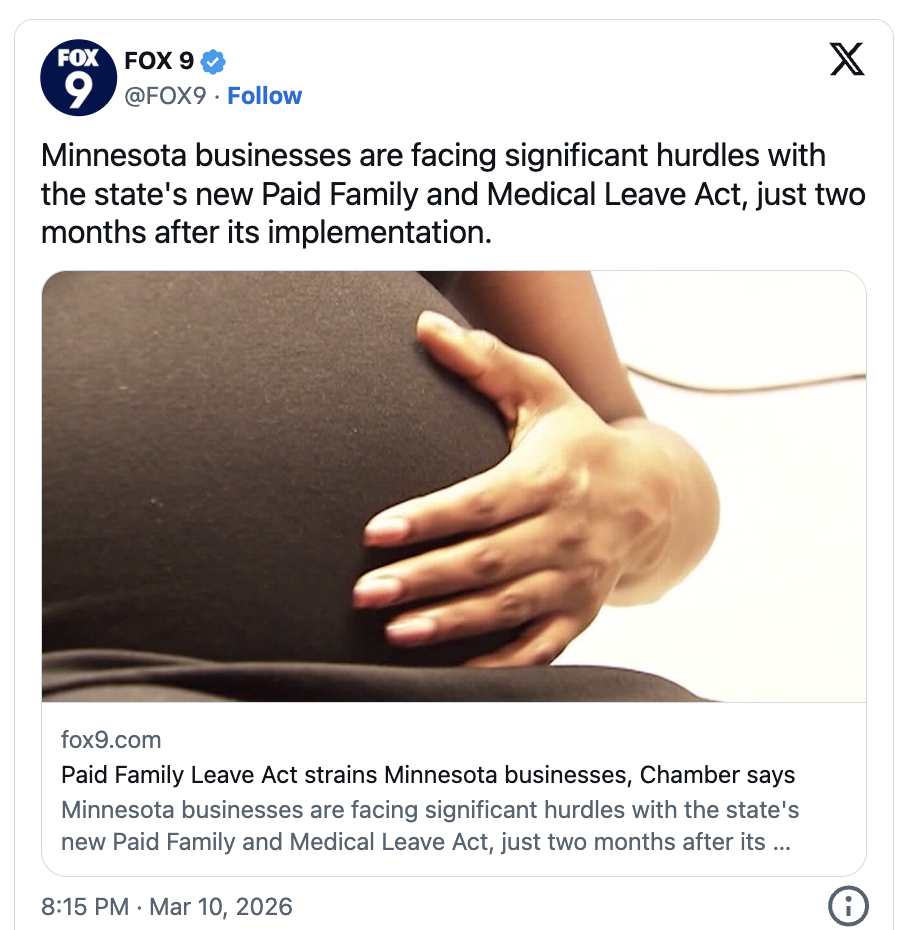Image resolution: width=900 pixels, height=930 pixels.
Task: Click the Mar 10, 2026 date
Action: coord(221,906)
